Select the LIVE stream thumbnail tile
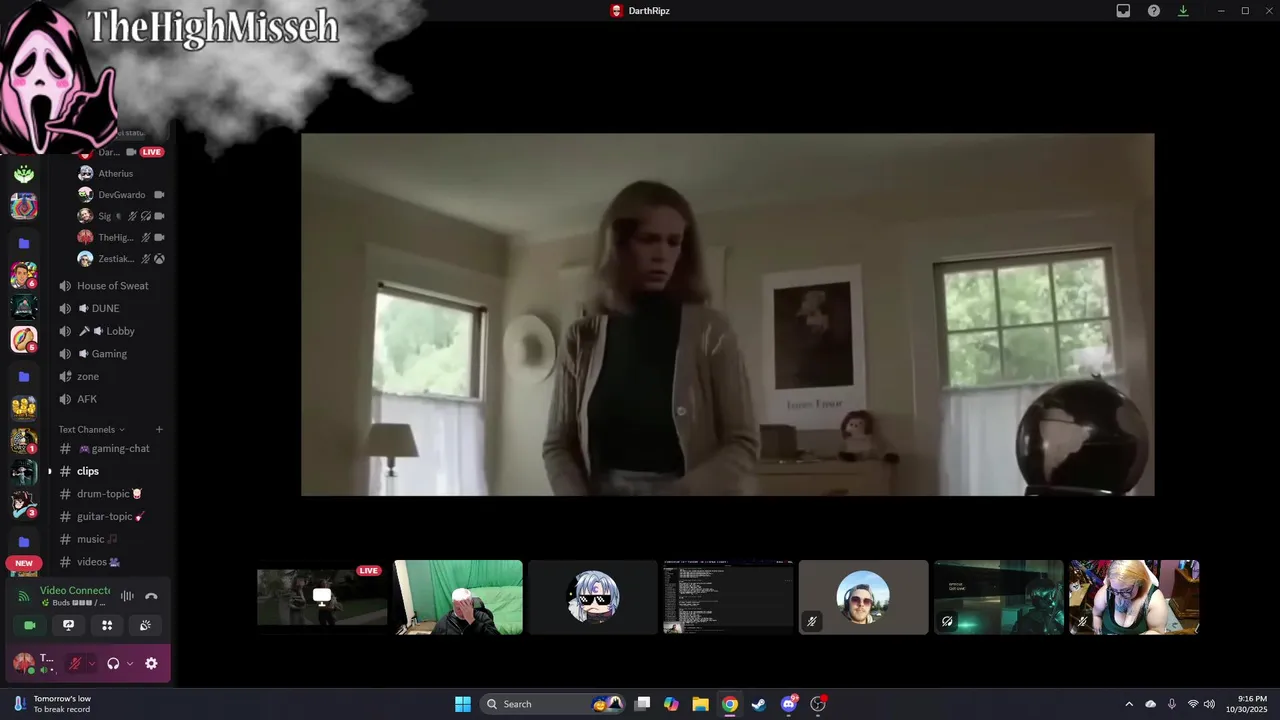This screenshot has height=720, width=1280. click(x=322, y=597)
